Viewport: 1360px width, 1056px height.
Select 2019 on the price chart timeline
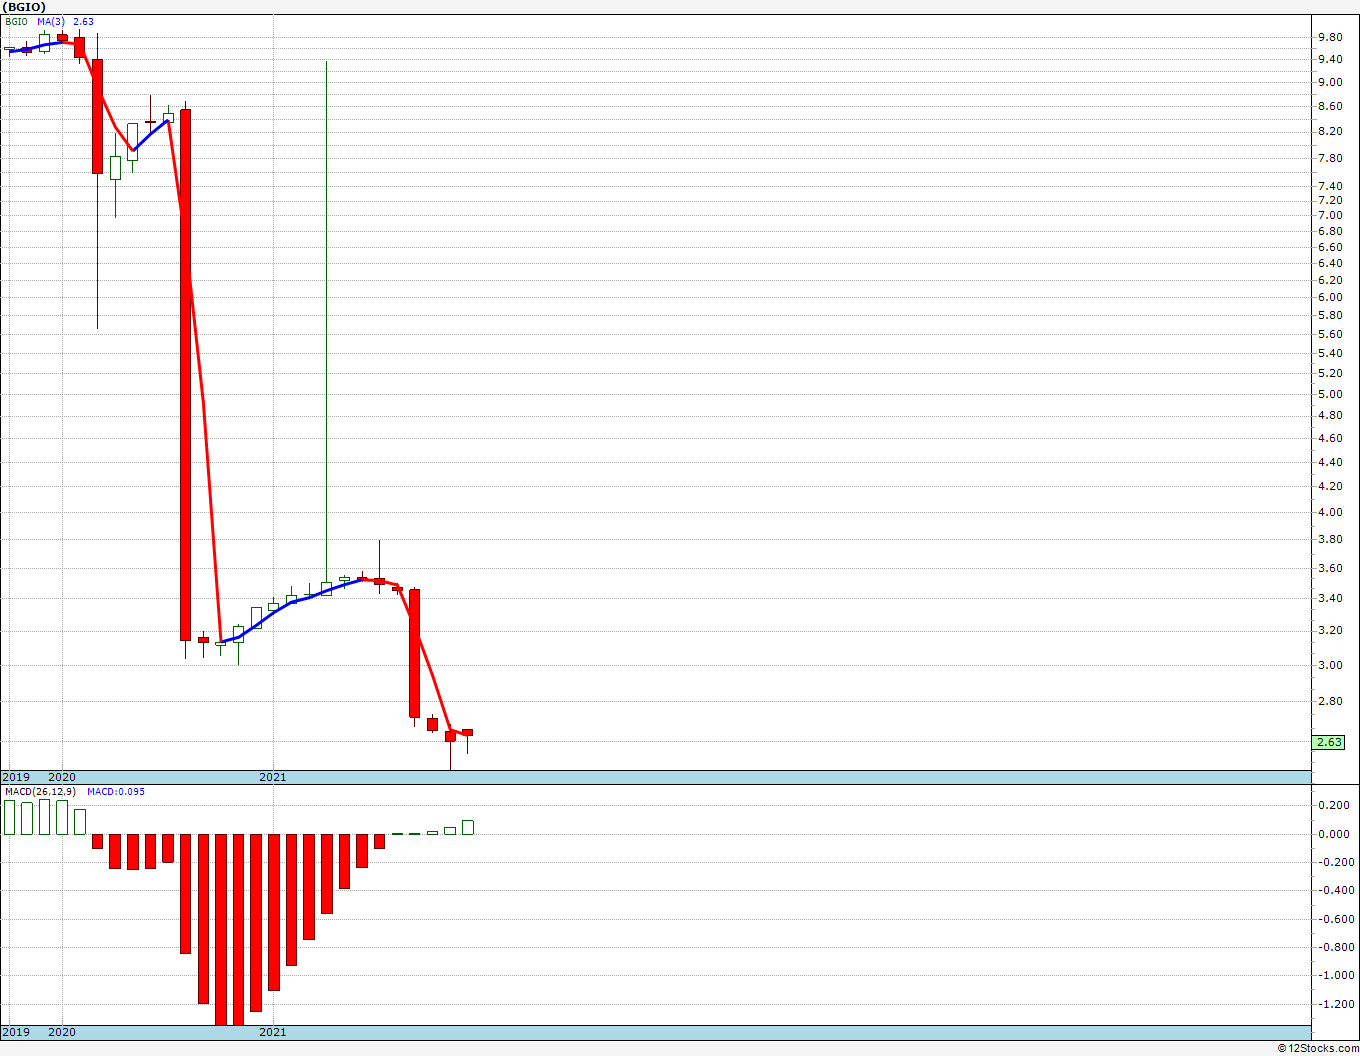coord(16,777)
